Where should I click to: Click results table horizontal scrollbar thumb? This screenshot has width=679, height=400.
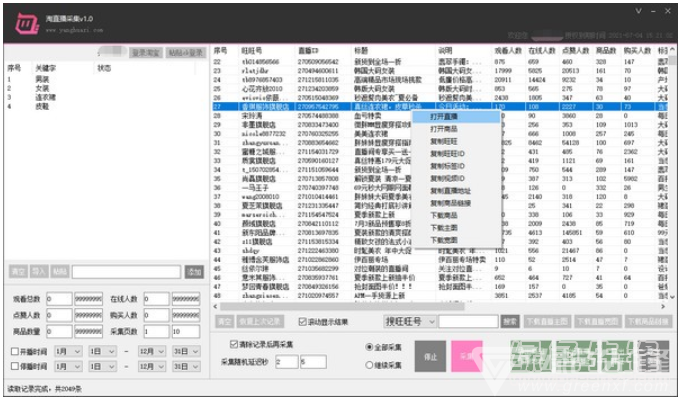[x=342, y=306]
